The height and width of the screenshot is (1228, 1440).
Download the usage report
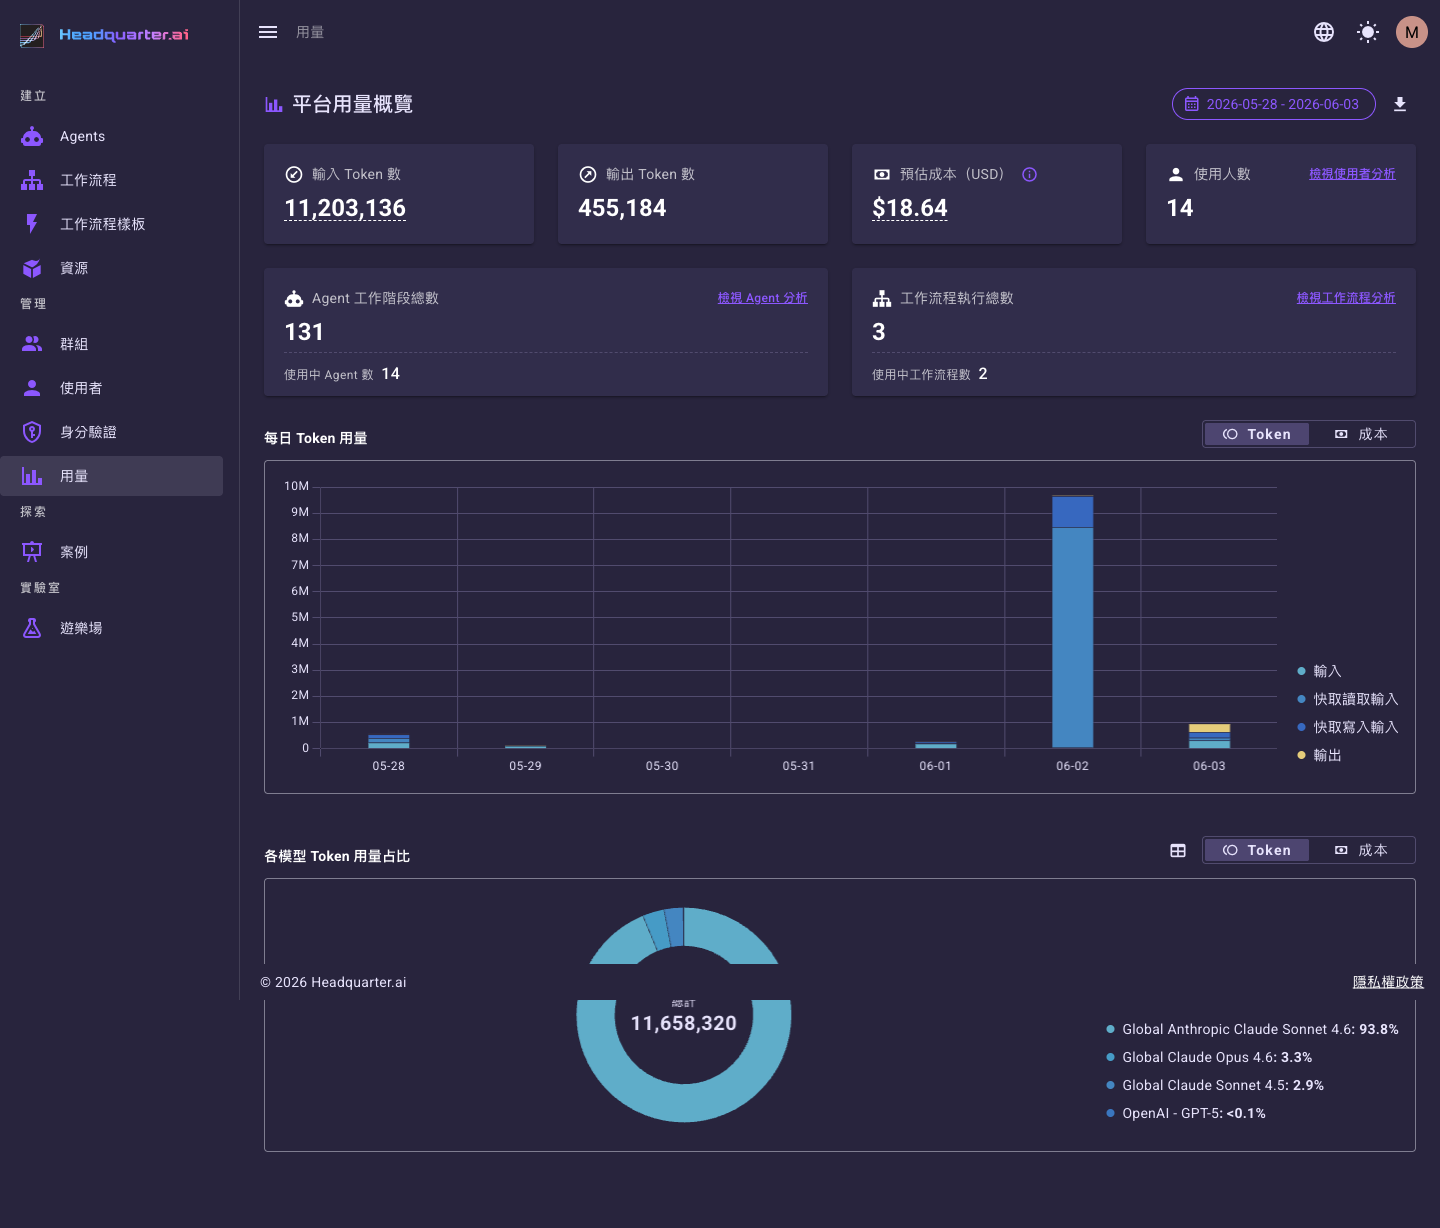click(x=1400, y=104)
